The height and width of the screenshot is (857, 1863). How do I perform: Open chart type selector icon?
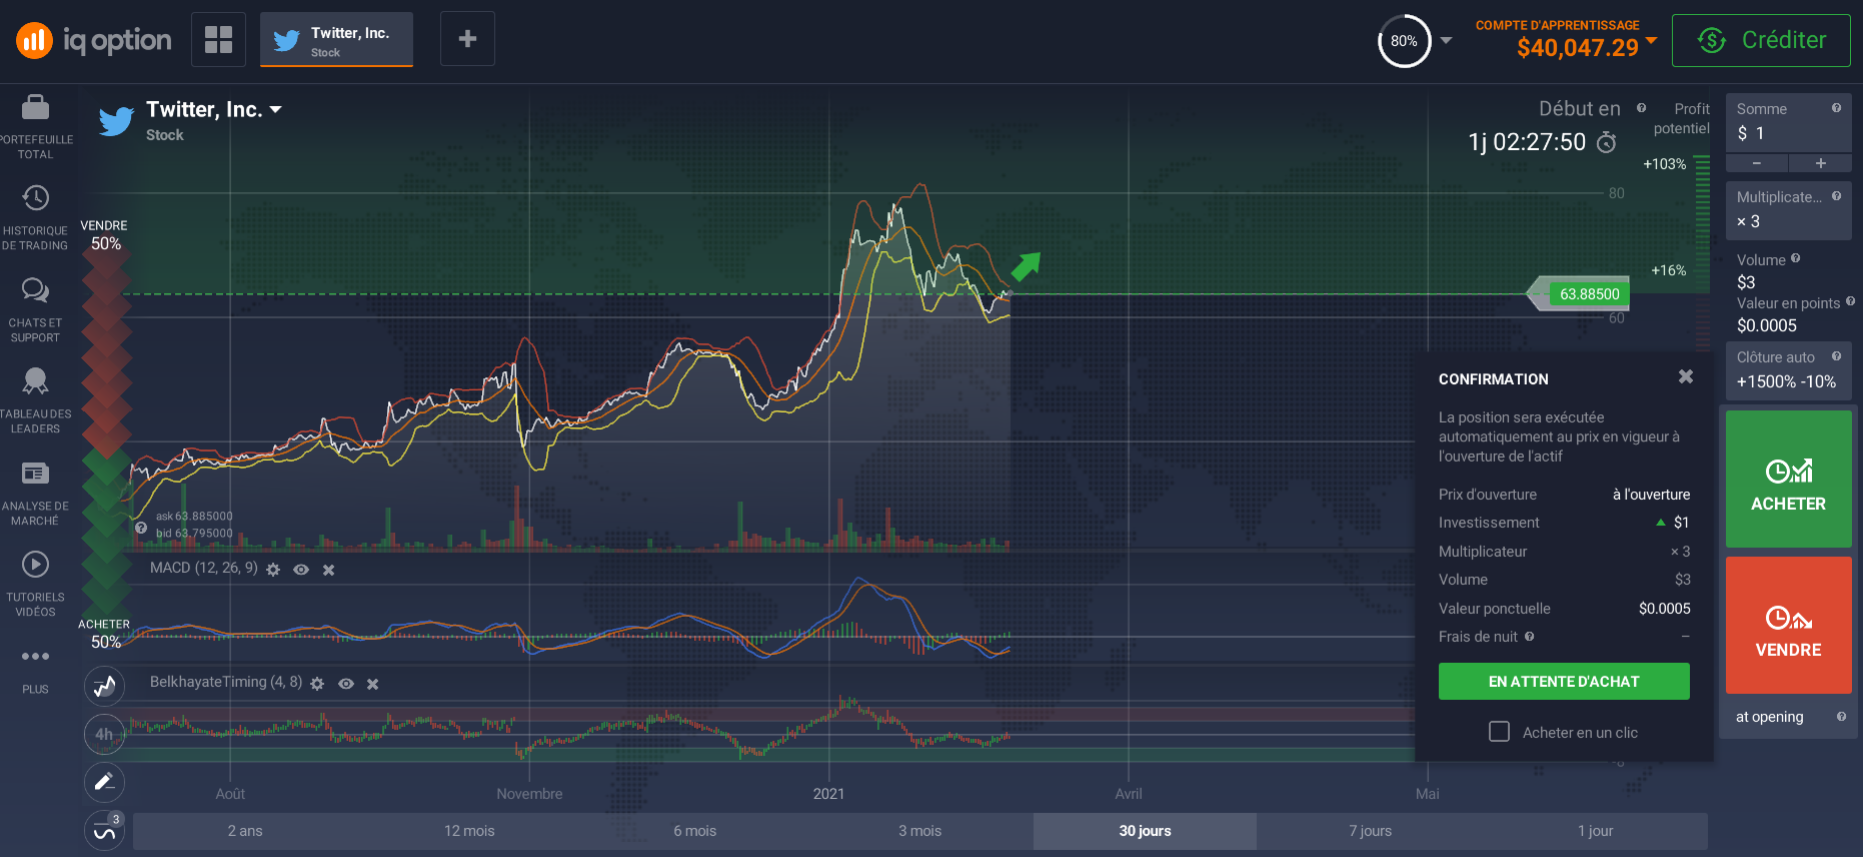tap(104, 686)
